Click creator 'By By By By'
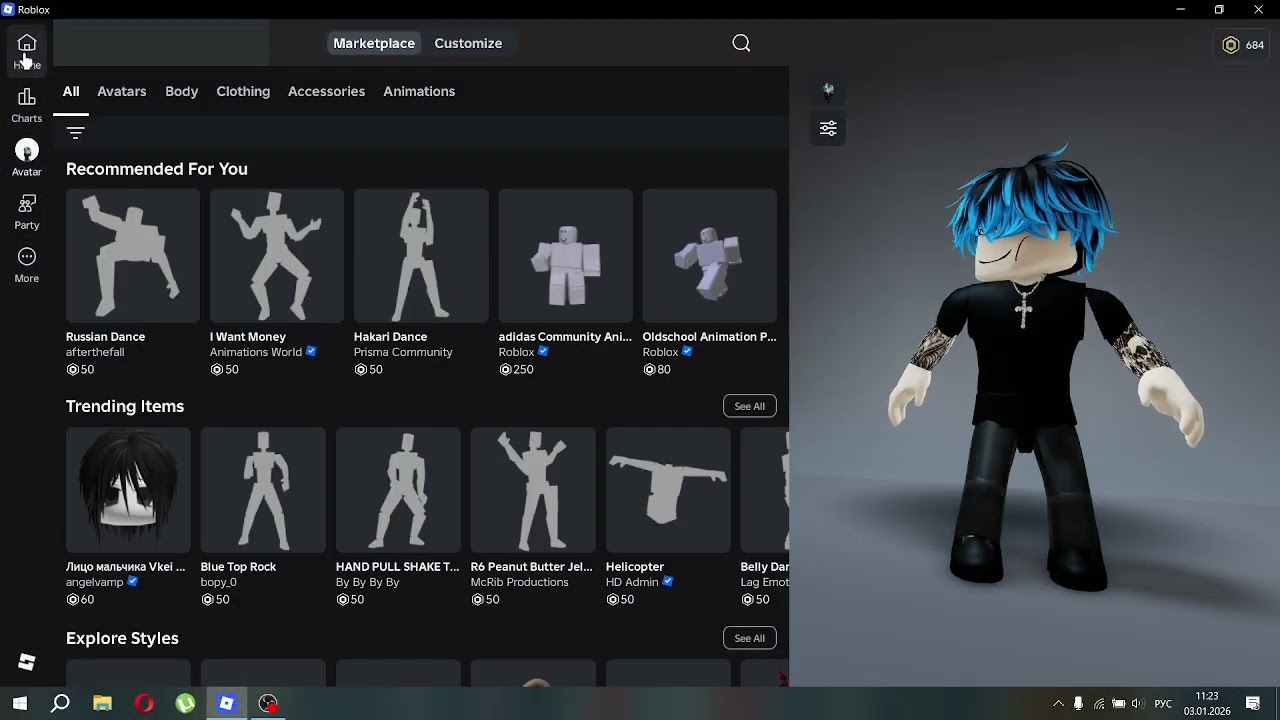The width and height of the screenshot is (1280, 720). [367, 583]
